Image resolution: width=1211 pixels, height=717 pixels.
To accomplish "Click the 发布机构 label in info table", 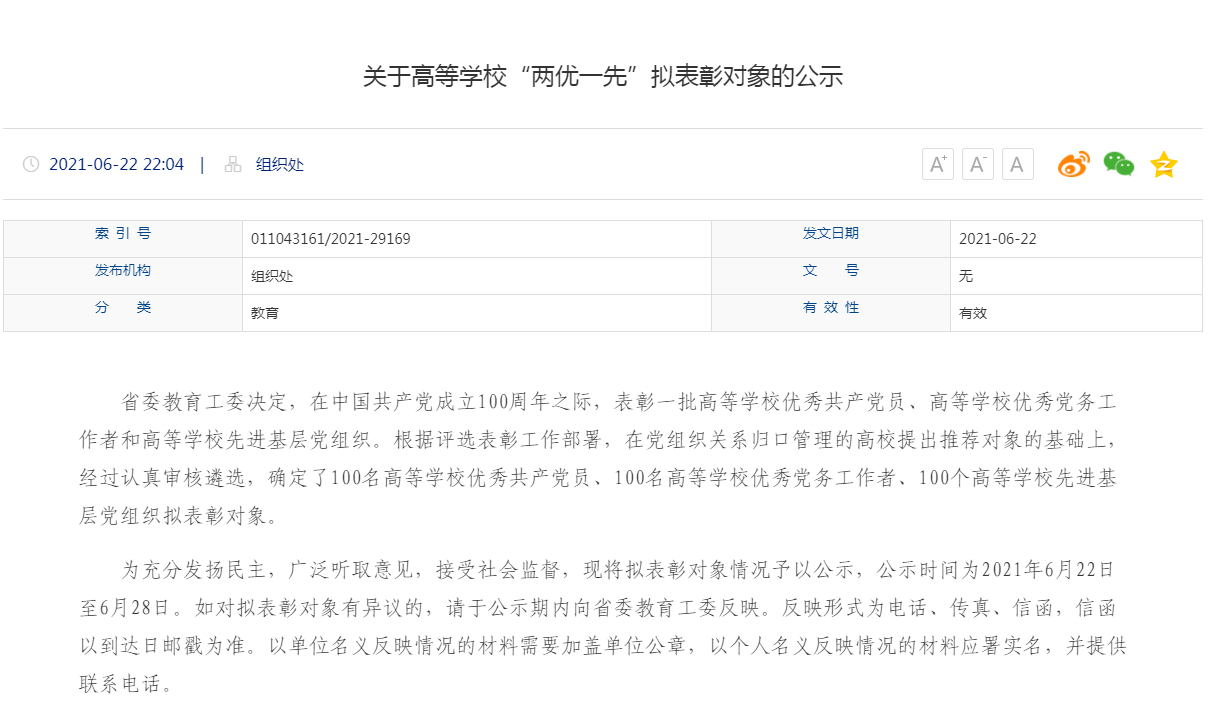I will click(x=123, y=271).
